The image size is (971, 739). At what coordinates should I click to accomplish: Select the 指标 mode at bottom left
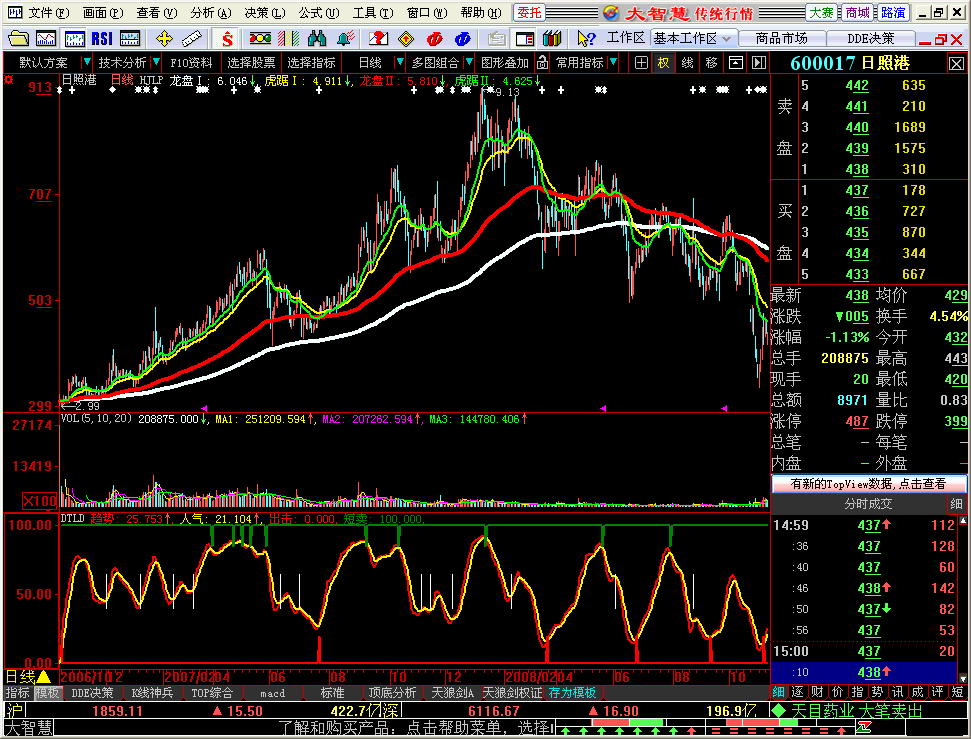17,693
